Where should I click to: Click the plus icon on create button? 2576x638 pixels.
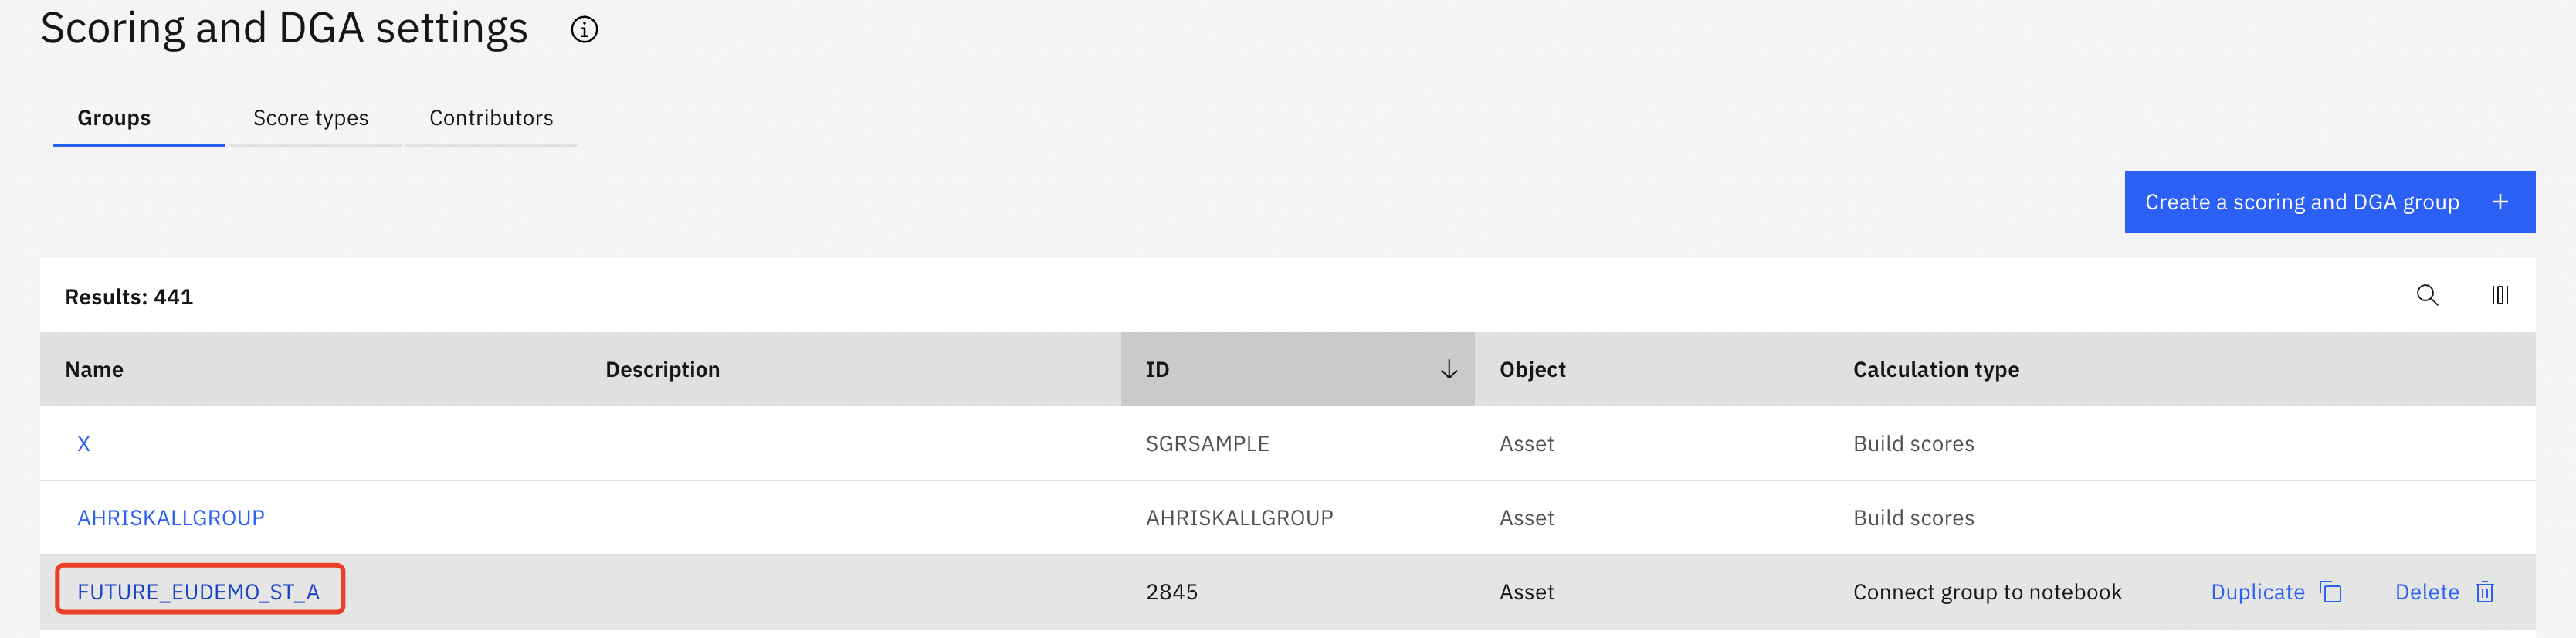click(x=2500, y=202)
